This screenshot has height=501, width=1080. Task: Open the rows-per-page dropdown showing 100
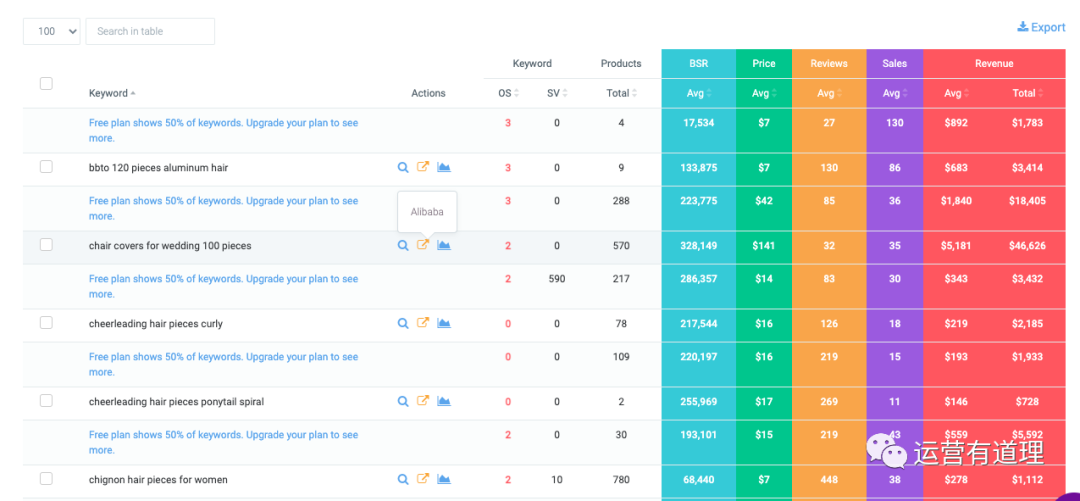tap(51, 31)
